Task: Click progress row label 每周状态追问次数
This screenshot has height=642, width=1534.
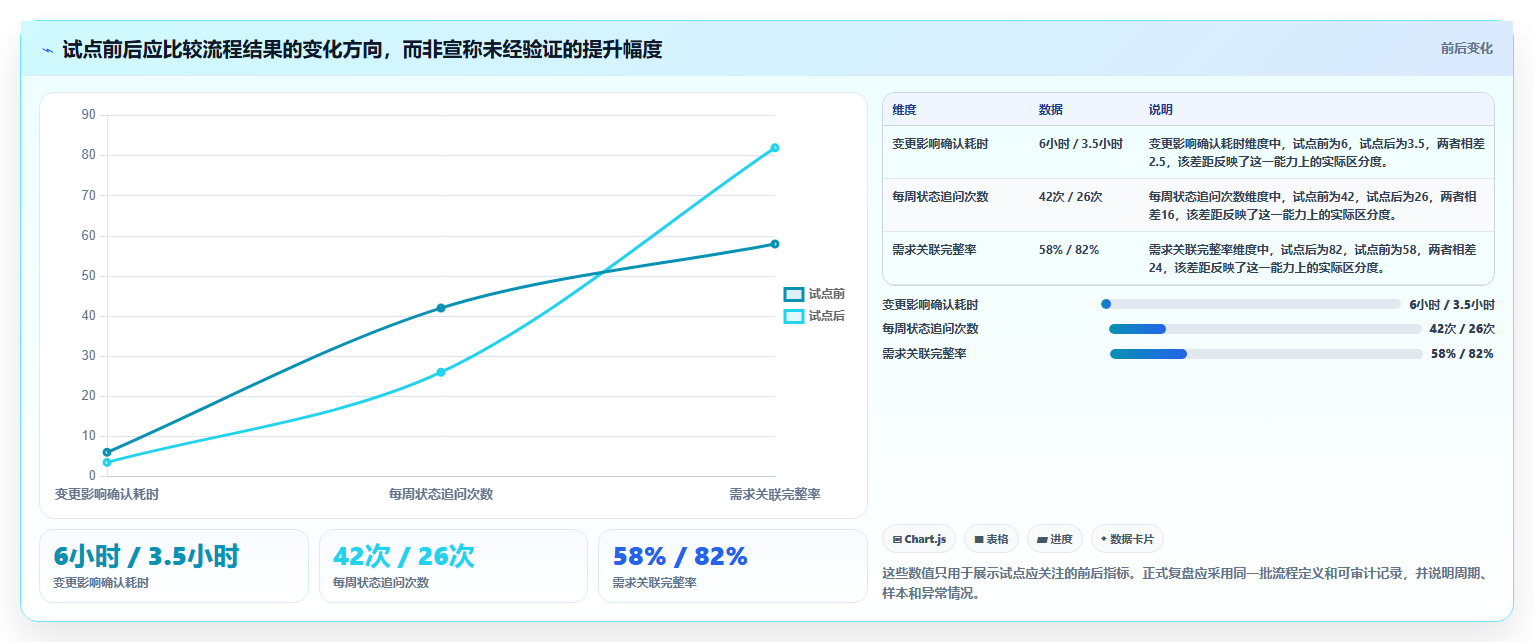Action: pos(930,329)
